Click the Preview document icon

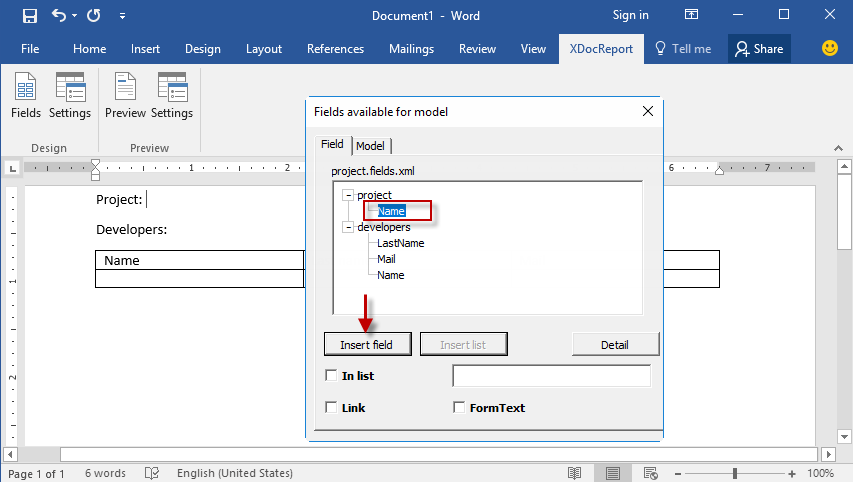click(125, 89)
